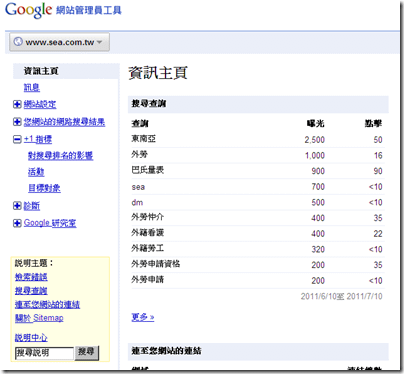
Task: Open 連至您網站的連結 help topic
Action: [47, 304]
